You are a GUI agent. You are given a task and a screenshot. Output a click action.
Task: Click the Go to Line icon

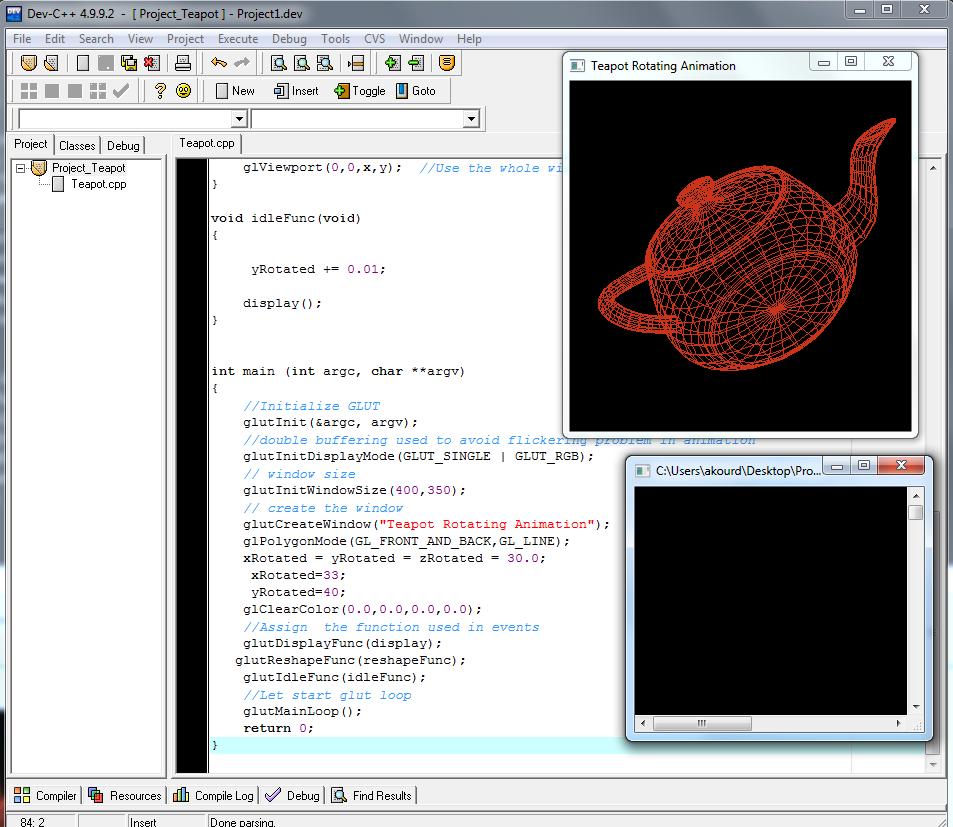356,63
